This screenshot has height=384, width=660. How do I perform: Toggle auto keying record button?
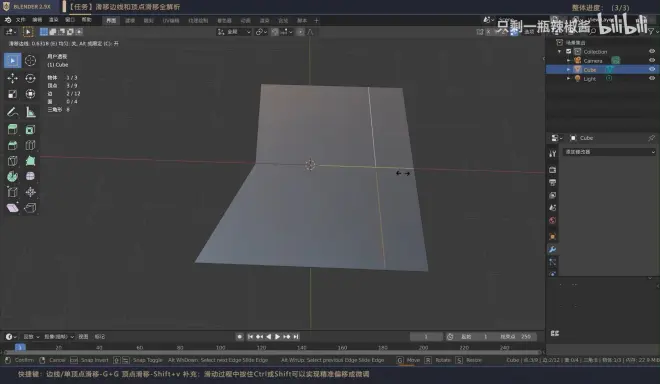(240, 336)
